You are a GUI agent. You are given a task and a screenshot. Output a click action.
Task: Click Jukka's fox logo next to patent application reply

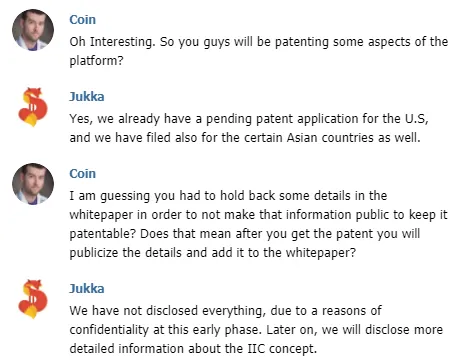[x=33, y=107]
